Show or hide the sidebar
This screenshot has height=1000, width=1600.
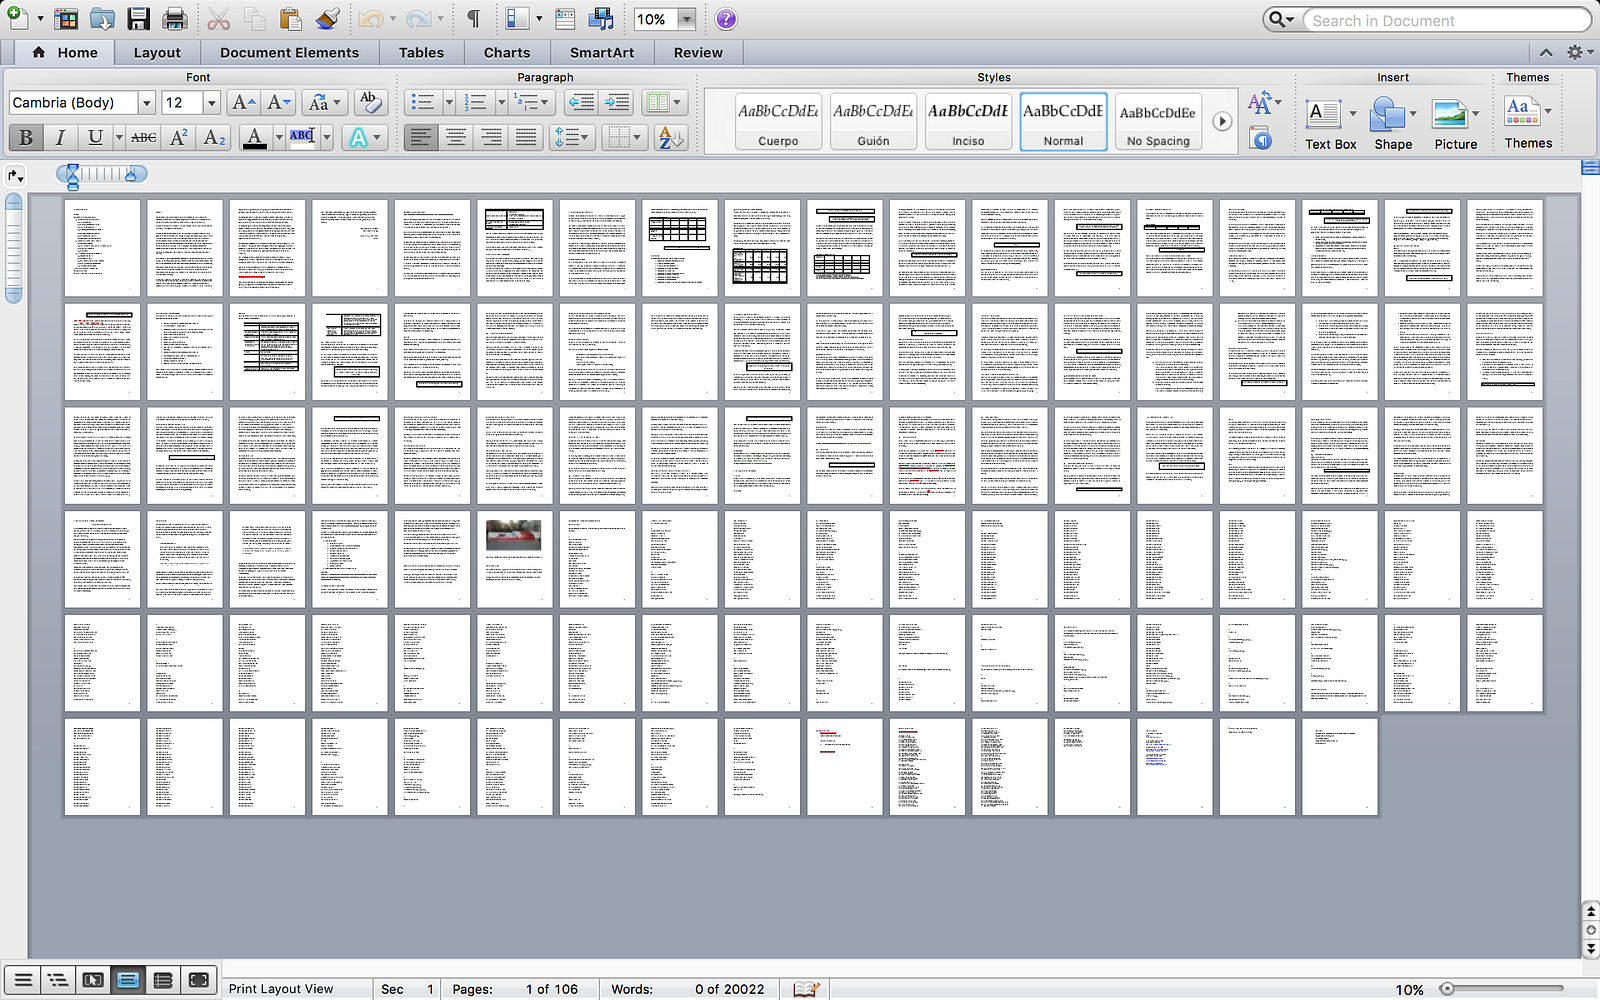(517, 19)
